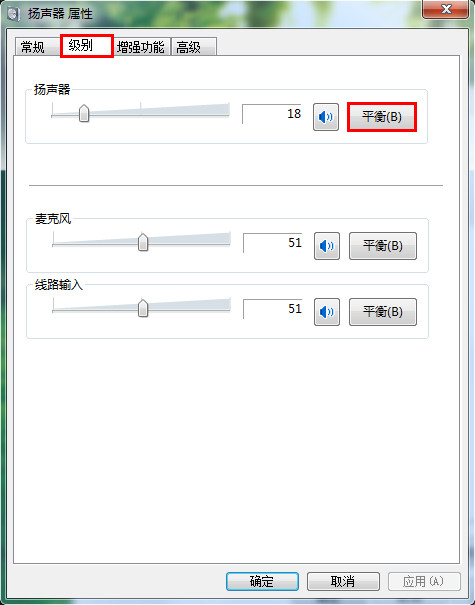This screenshot has width=475, height=605.
Task: Select the 级别 tab
Action: coord(87,46)
